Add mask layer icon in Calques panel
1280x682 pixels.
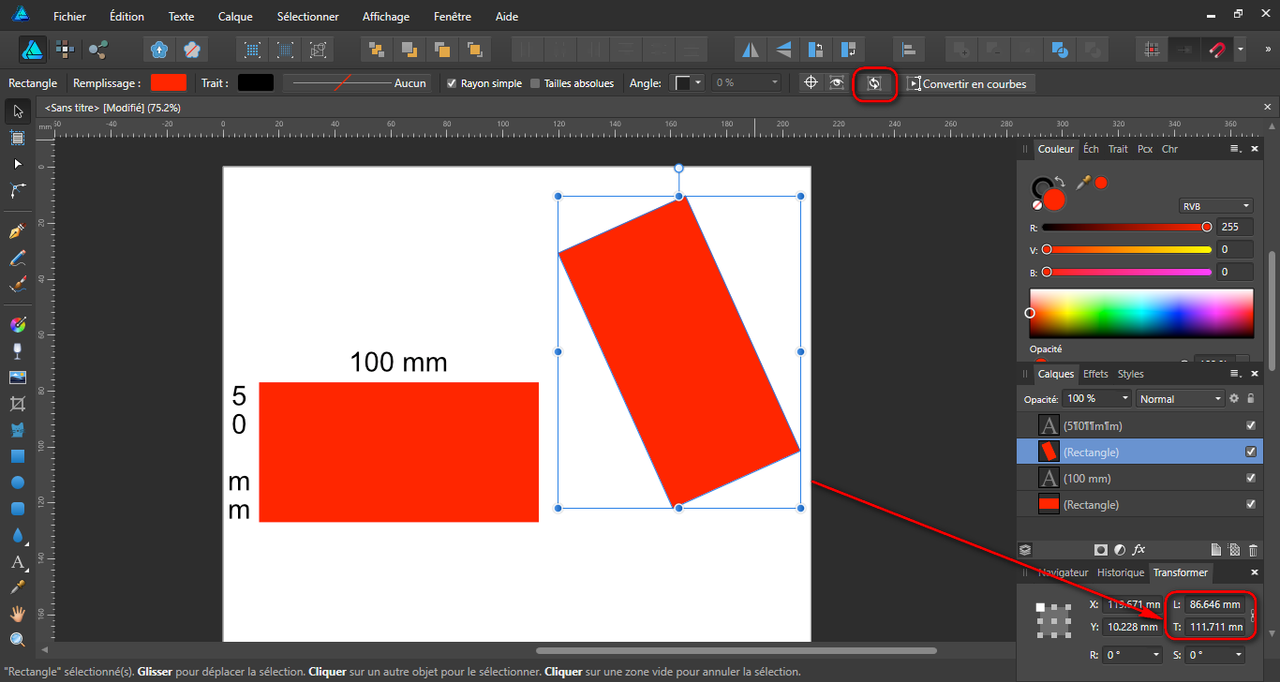(x=1101, y=550)
